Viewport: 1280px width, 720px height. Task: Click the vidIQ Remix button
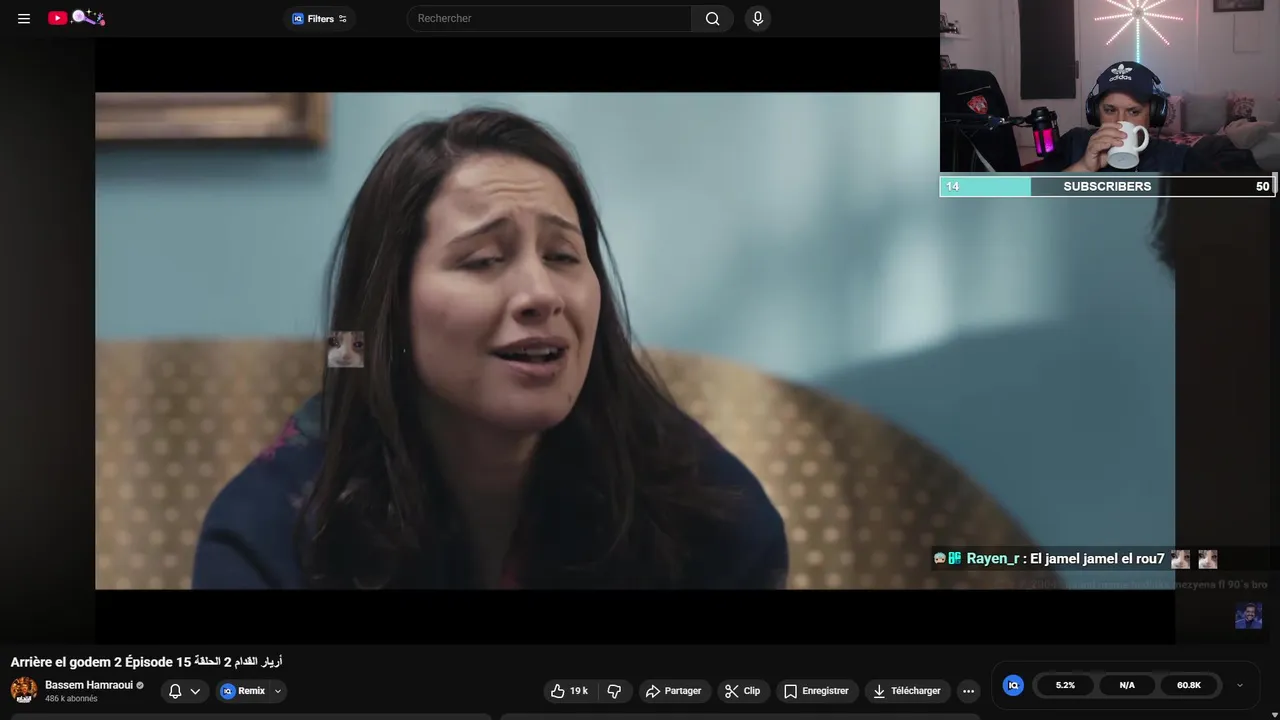click(x=243, y=691)
